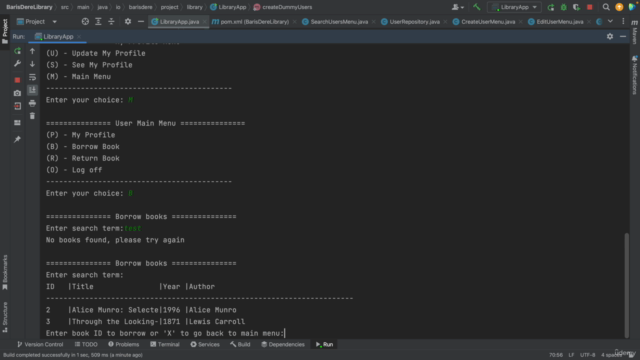Open the Bookmarks side panel
Viewport: 640px width, 360px height.
tap(5, 272)
